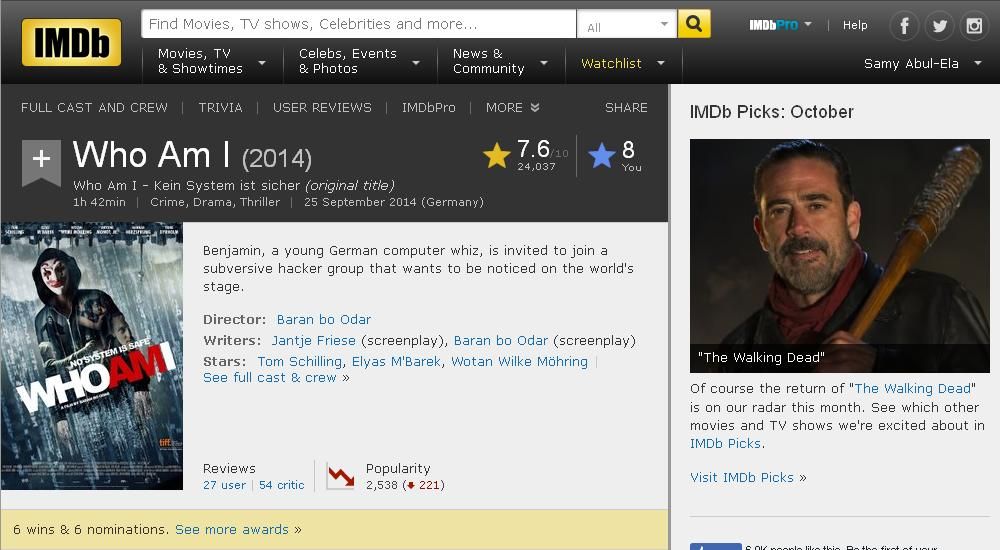
Task: Open the TRIVIA section
Action: 220,108
